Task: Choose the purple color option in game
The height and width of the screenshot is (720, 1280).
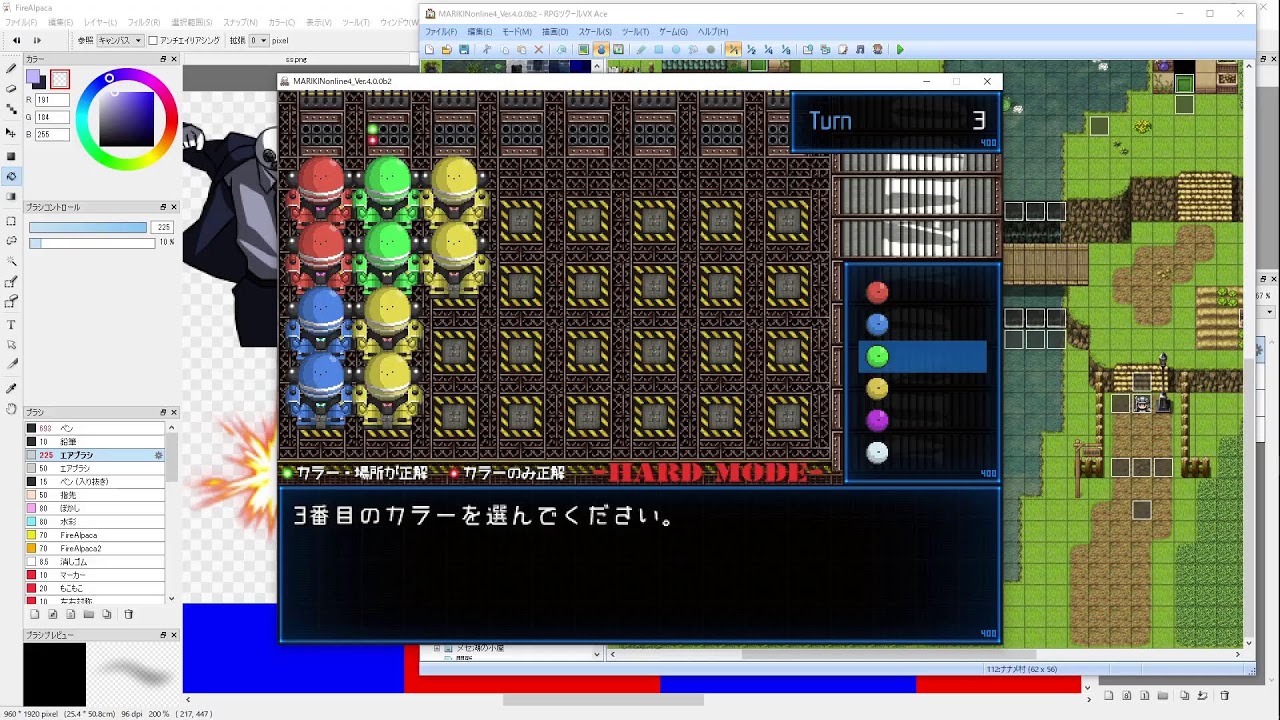Action: coord(877,420)
